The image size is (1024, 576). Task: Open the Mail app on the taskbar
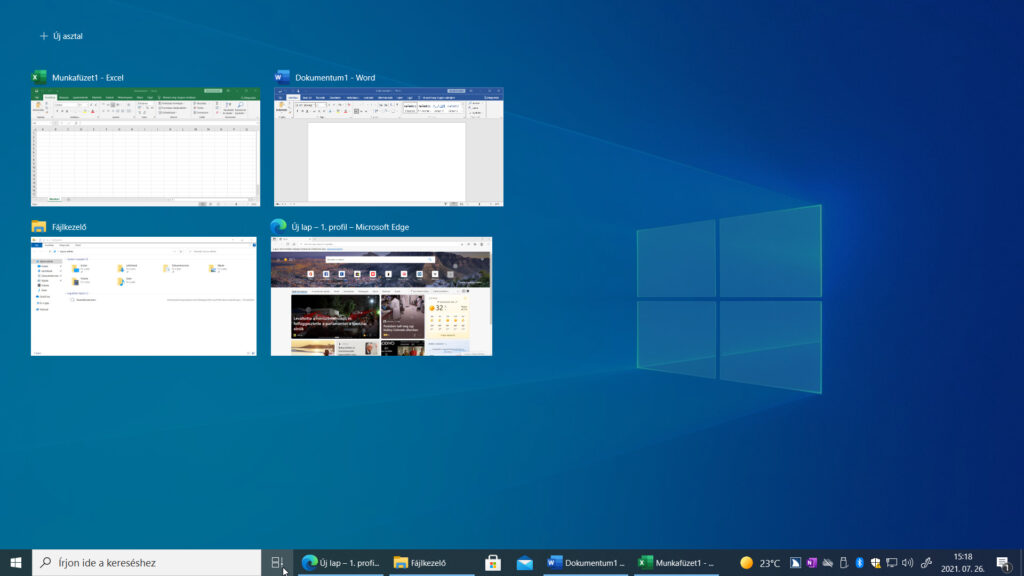524,562
